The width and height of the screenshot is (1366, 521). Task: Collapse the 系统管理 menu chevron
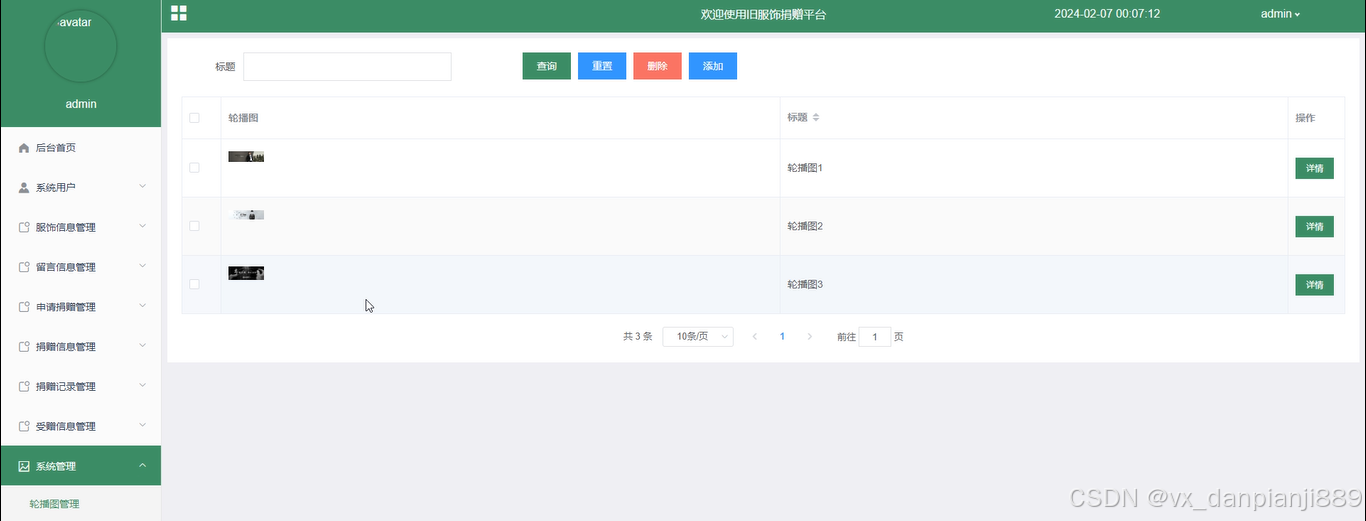click(143, 465)
